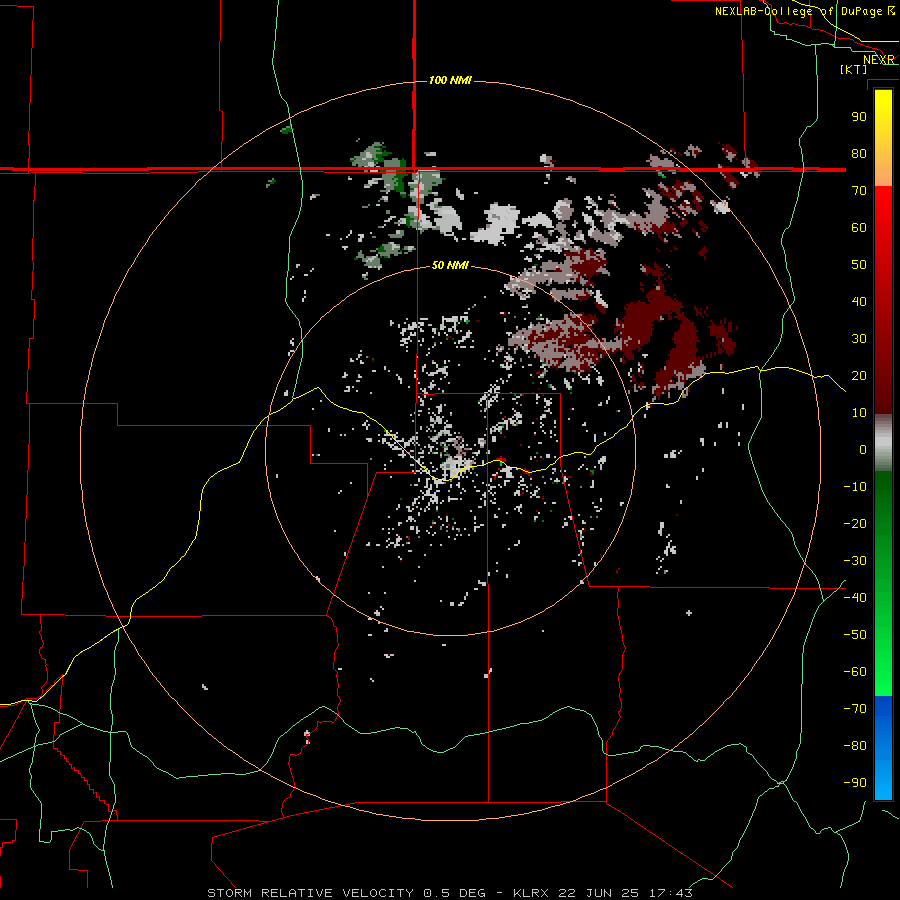The height and width of the screenshot is (900, 900).
Task: Click the 50 value on the velocity scale
Action: coord(859,265)
